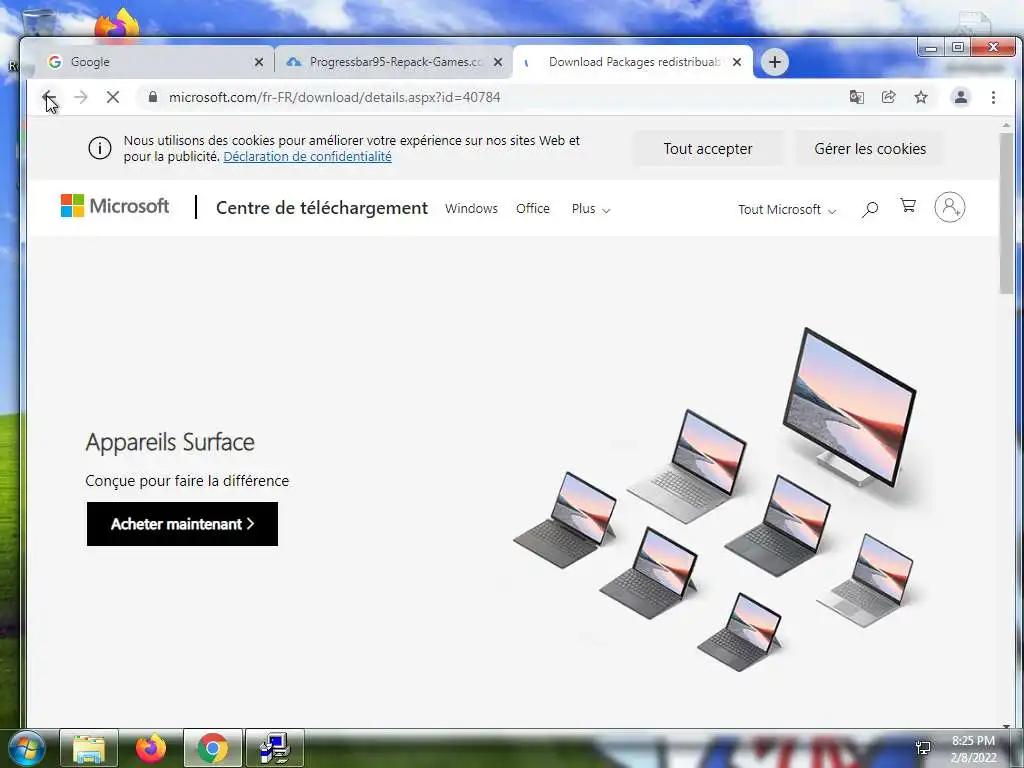Bookmark page with the star icon
The height and width of the screenshot is (768, 1024).
921,97
